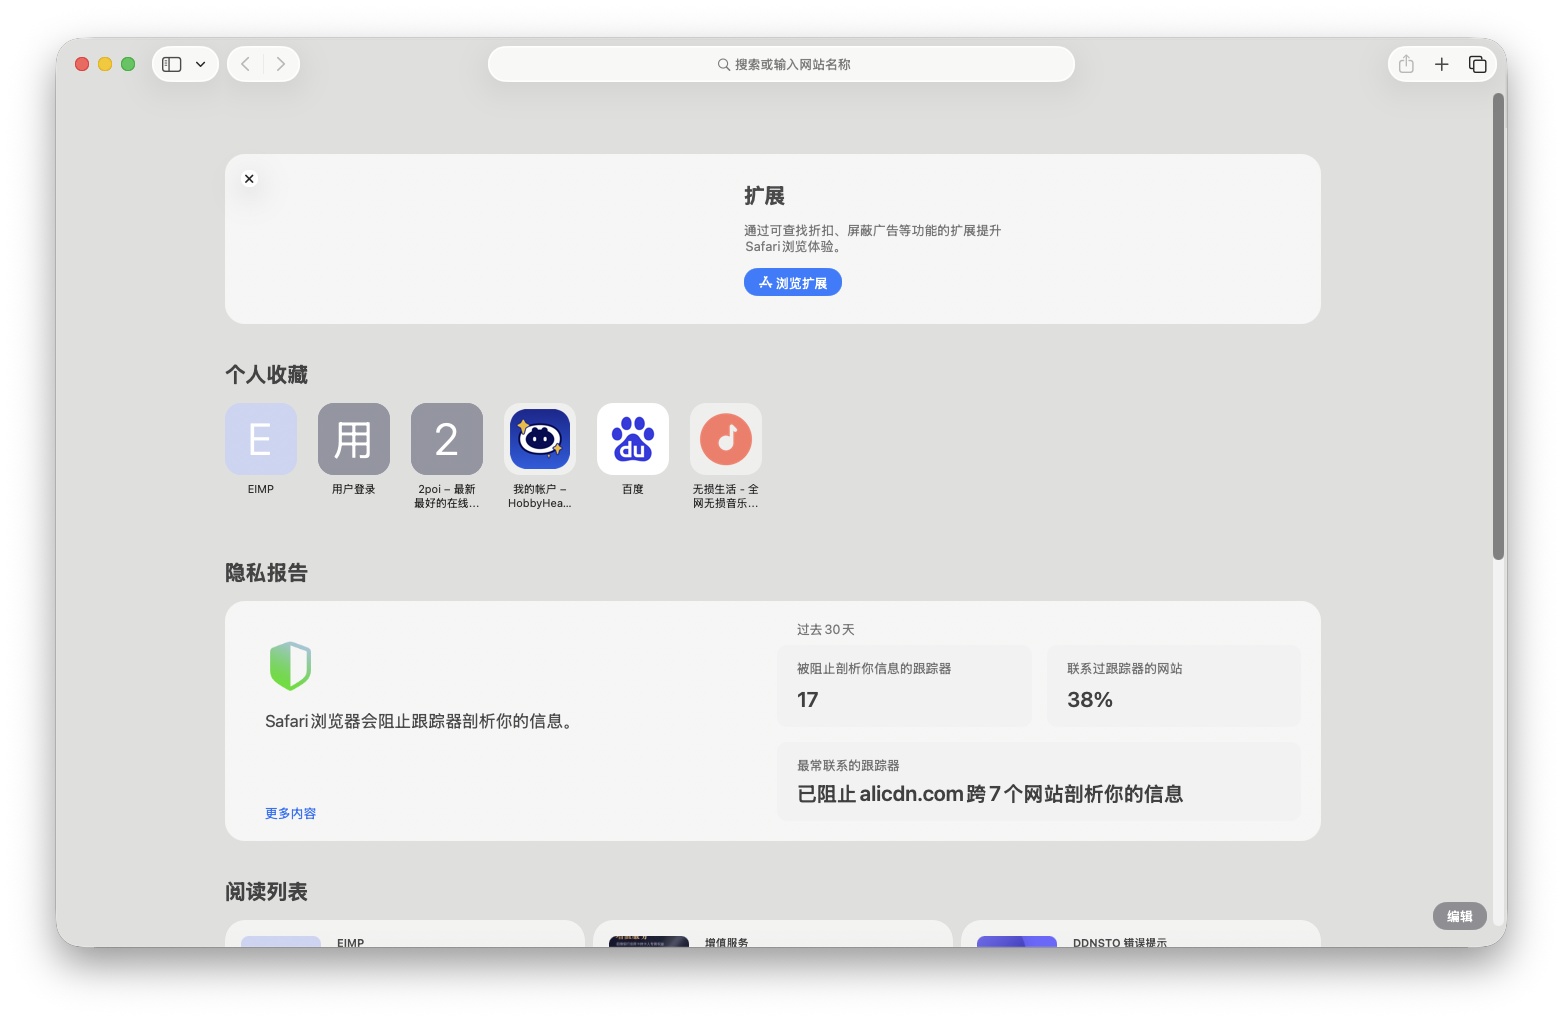The height and width of the screenshot is (1021, 1563).
Task: Open the privacy report shield icon
Action: (x=290, y=666)
